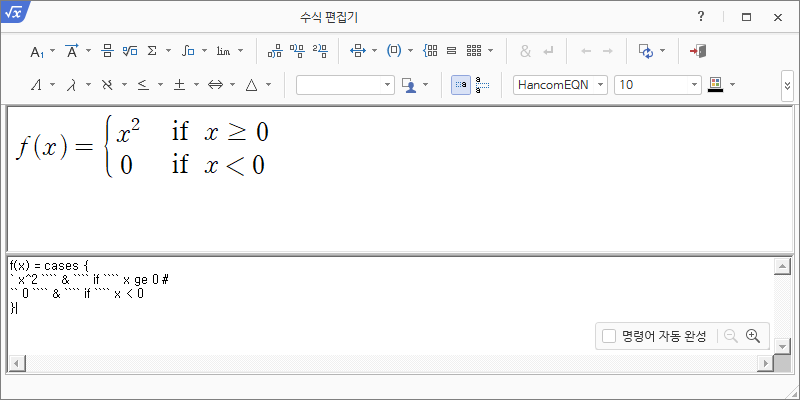Expand the uppercase Greek dropdown arrow
800x400 pixels.
(52, 85)
